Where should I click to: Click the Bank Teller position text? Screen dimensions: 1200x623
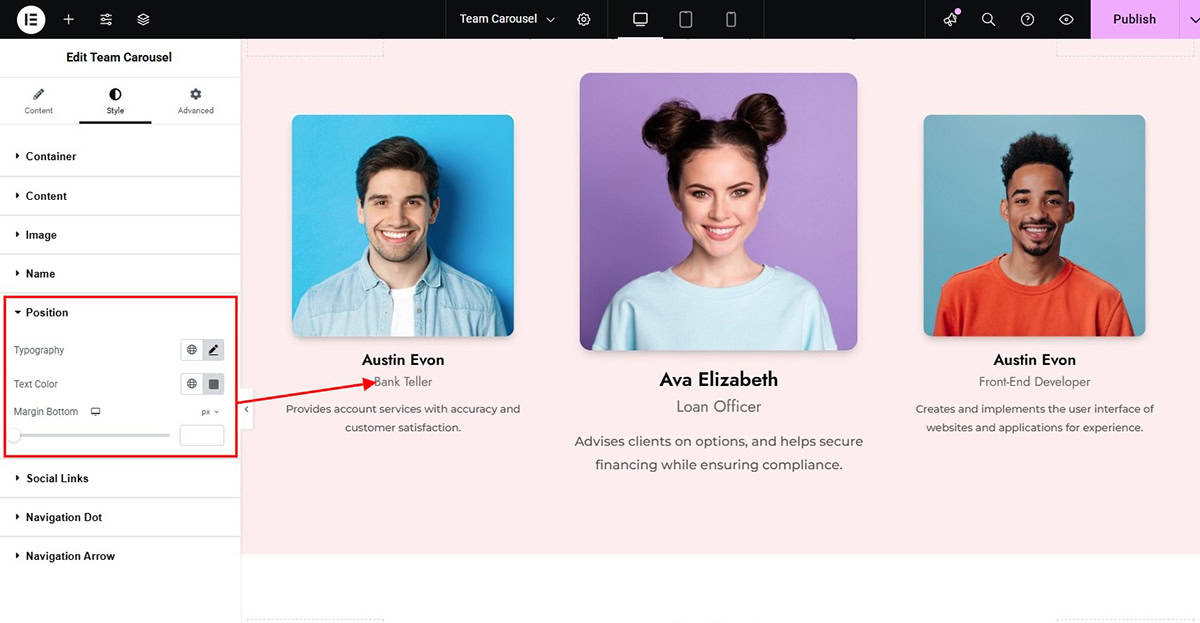coord(403,382)
